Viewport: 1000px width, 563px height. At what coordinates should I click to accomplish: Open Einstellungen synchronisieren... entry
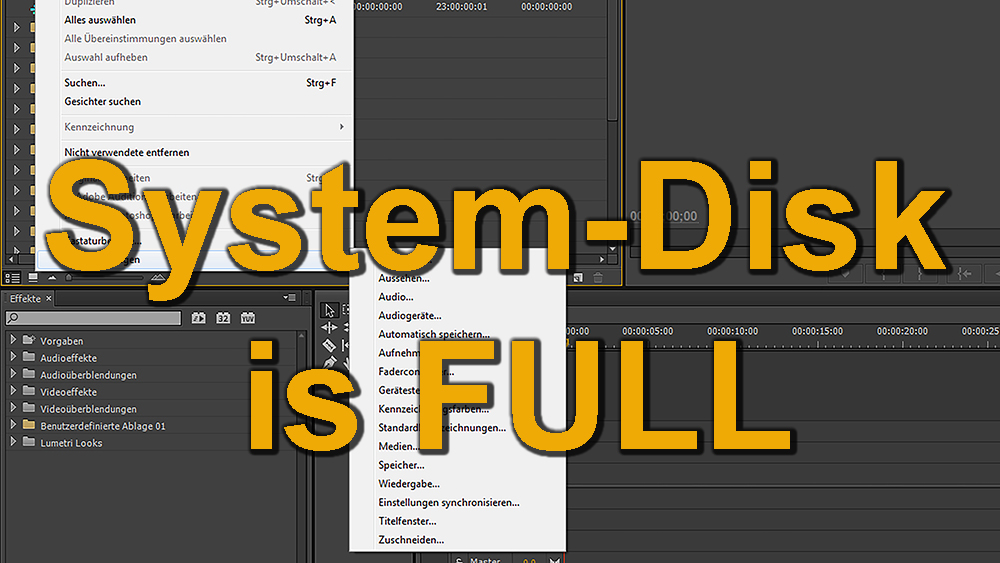[448, 502]
